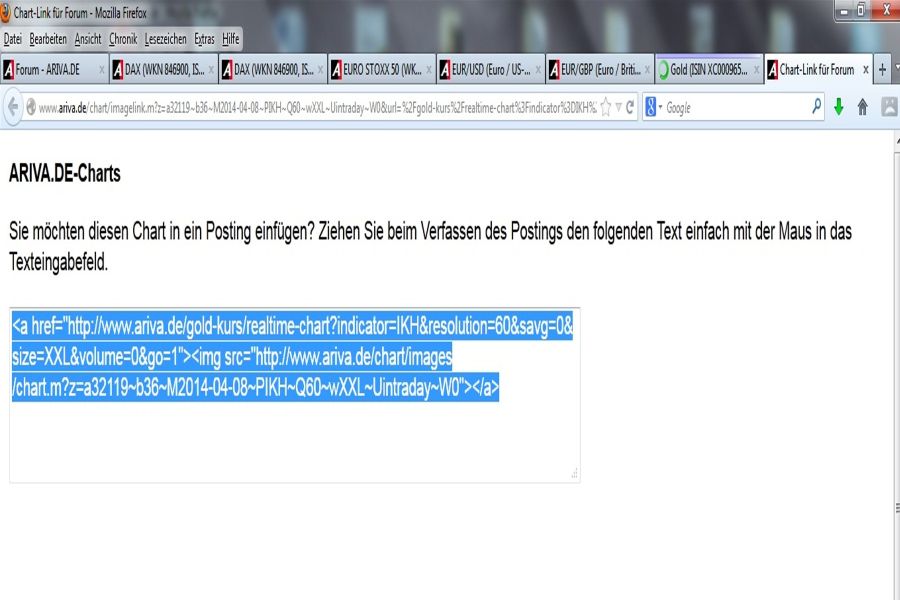
Task: Close the Forum - ARIVA.DE tab
Action: tap(102, 70)
